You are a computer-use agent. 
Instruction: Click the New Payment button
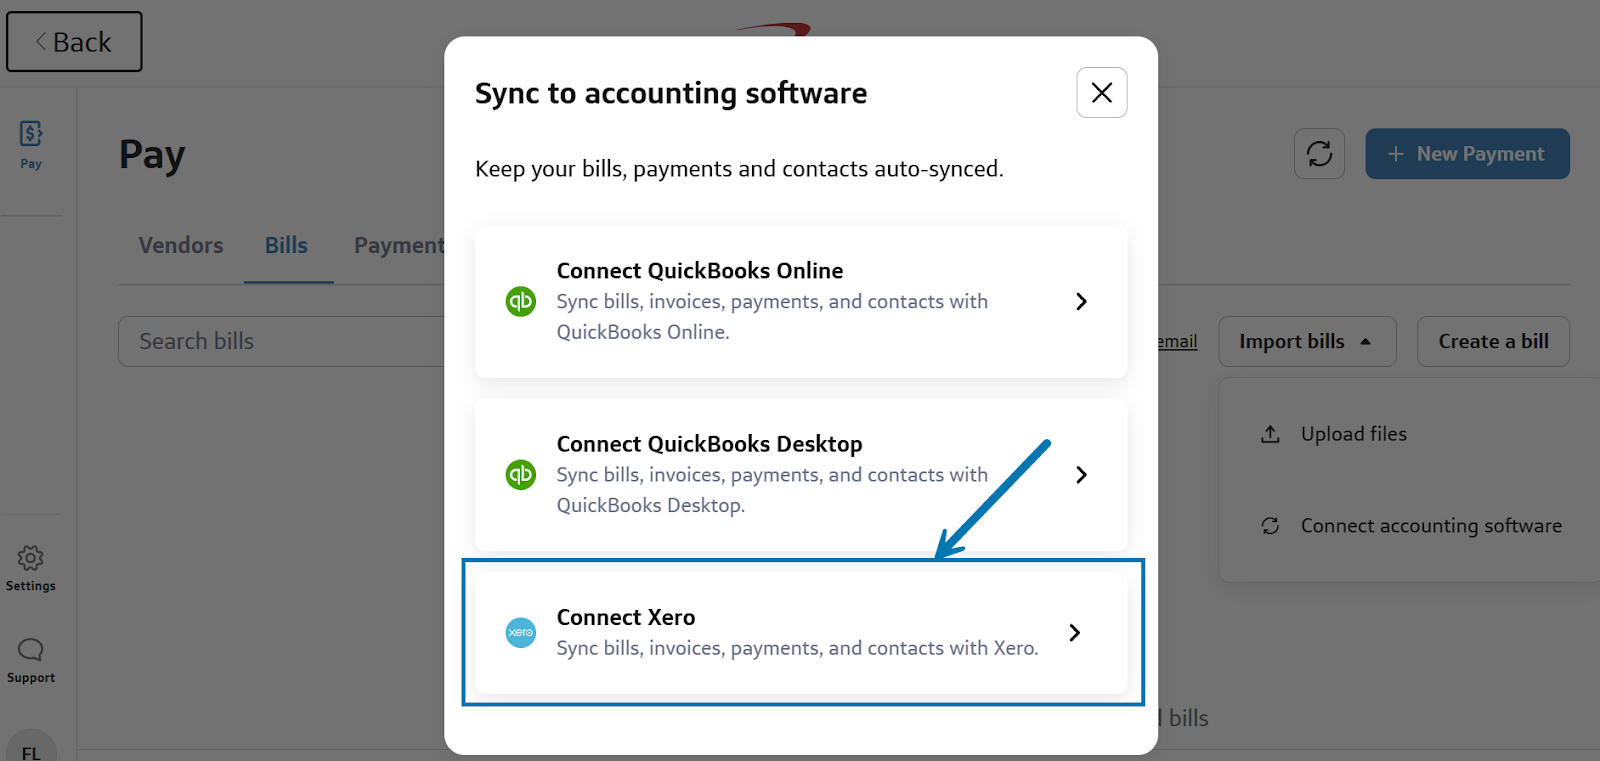point(1467,154)
